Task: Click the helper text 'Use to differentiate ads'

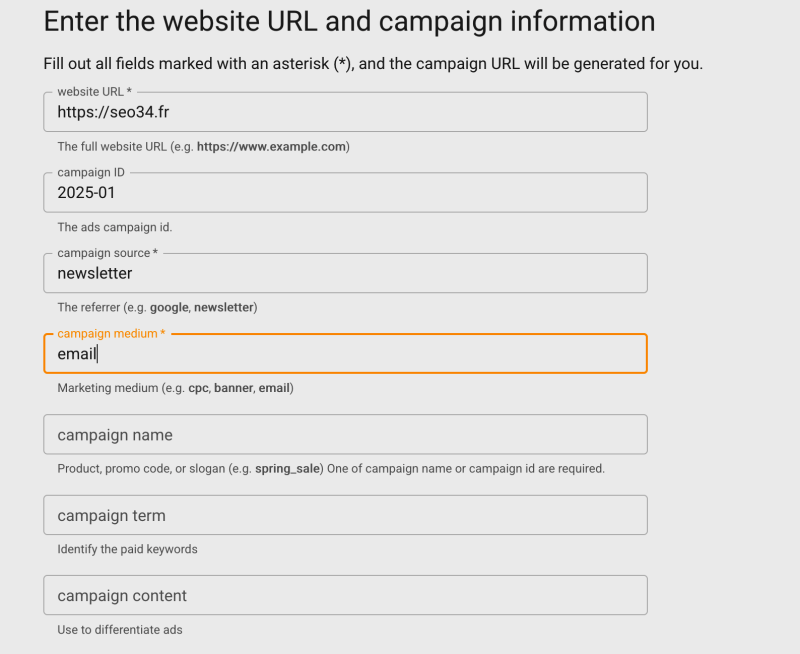Action: tap(120, 630)
